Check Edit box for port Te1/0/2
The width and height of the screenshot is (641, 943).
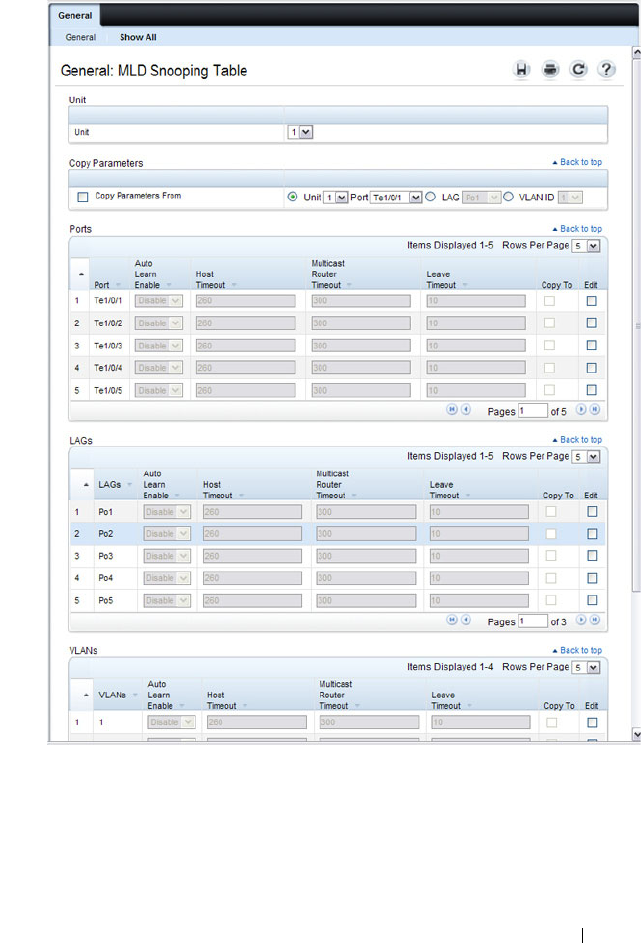click(x=592, y=323)
